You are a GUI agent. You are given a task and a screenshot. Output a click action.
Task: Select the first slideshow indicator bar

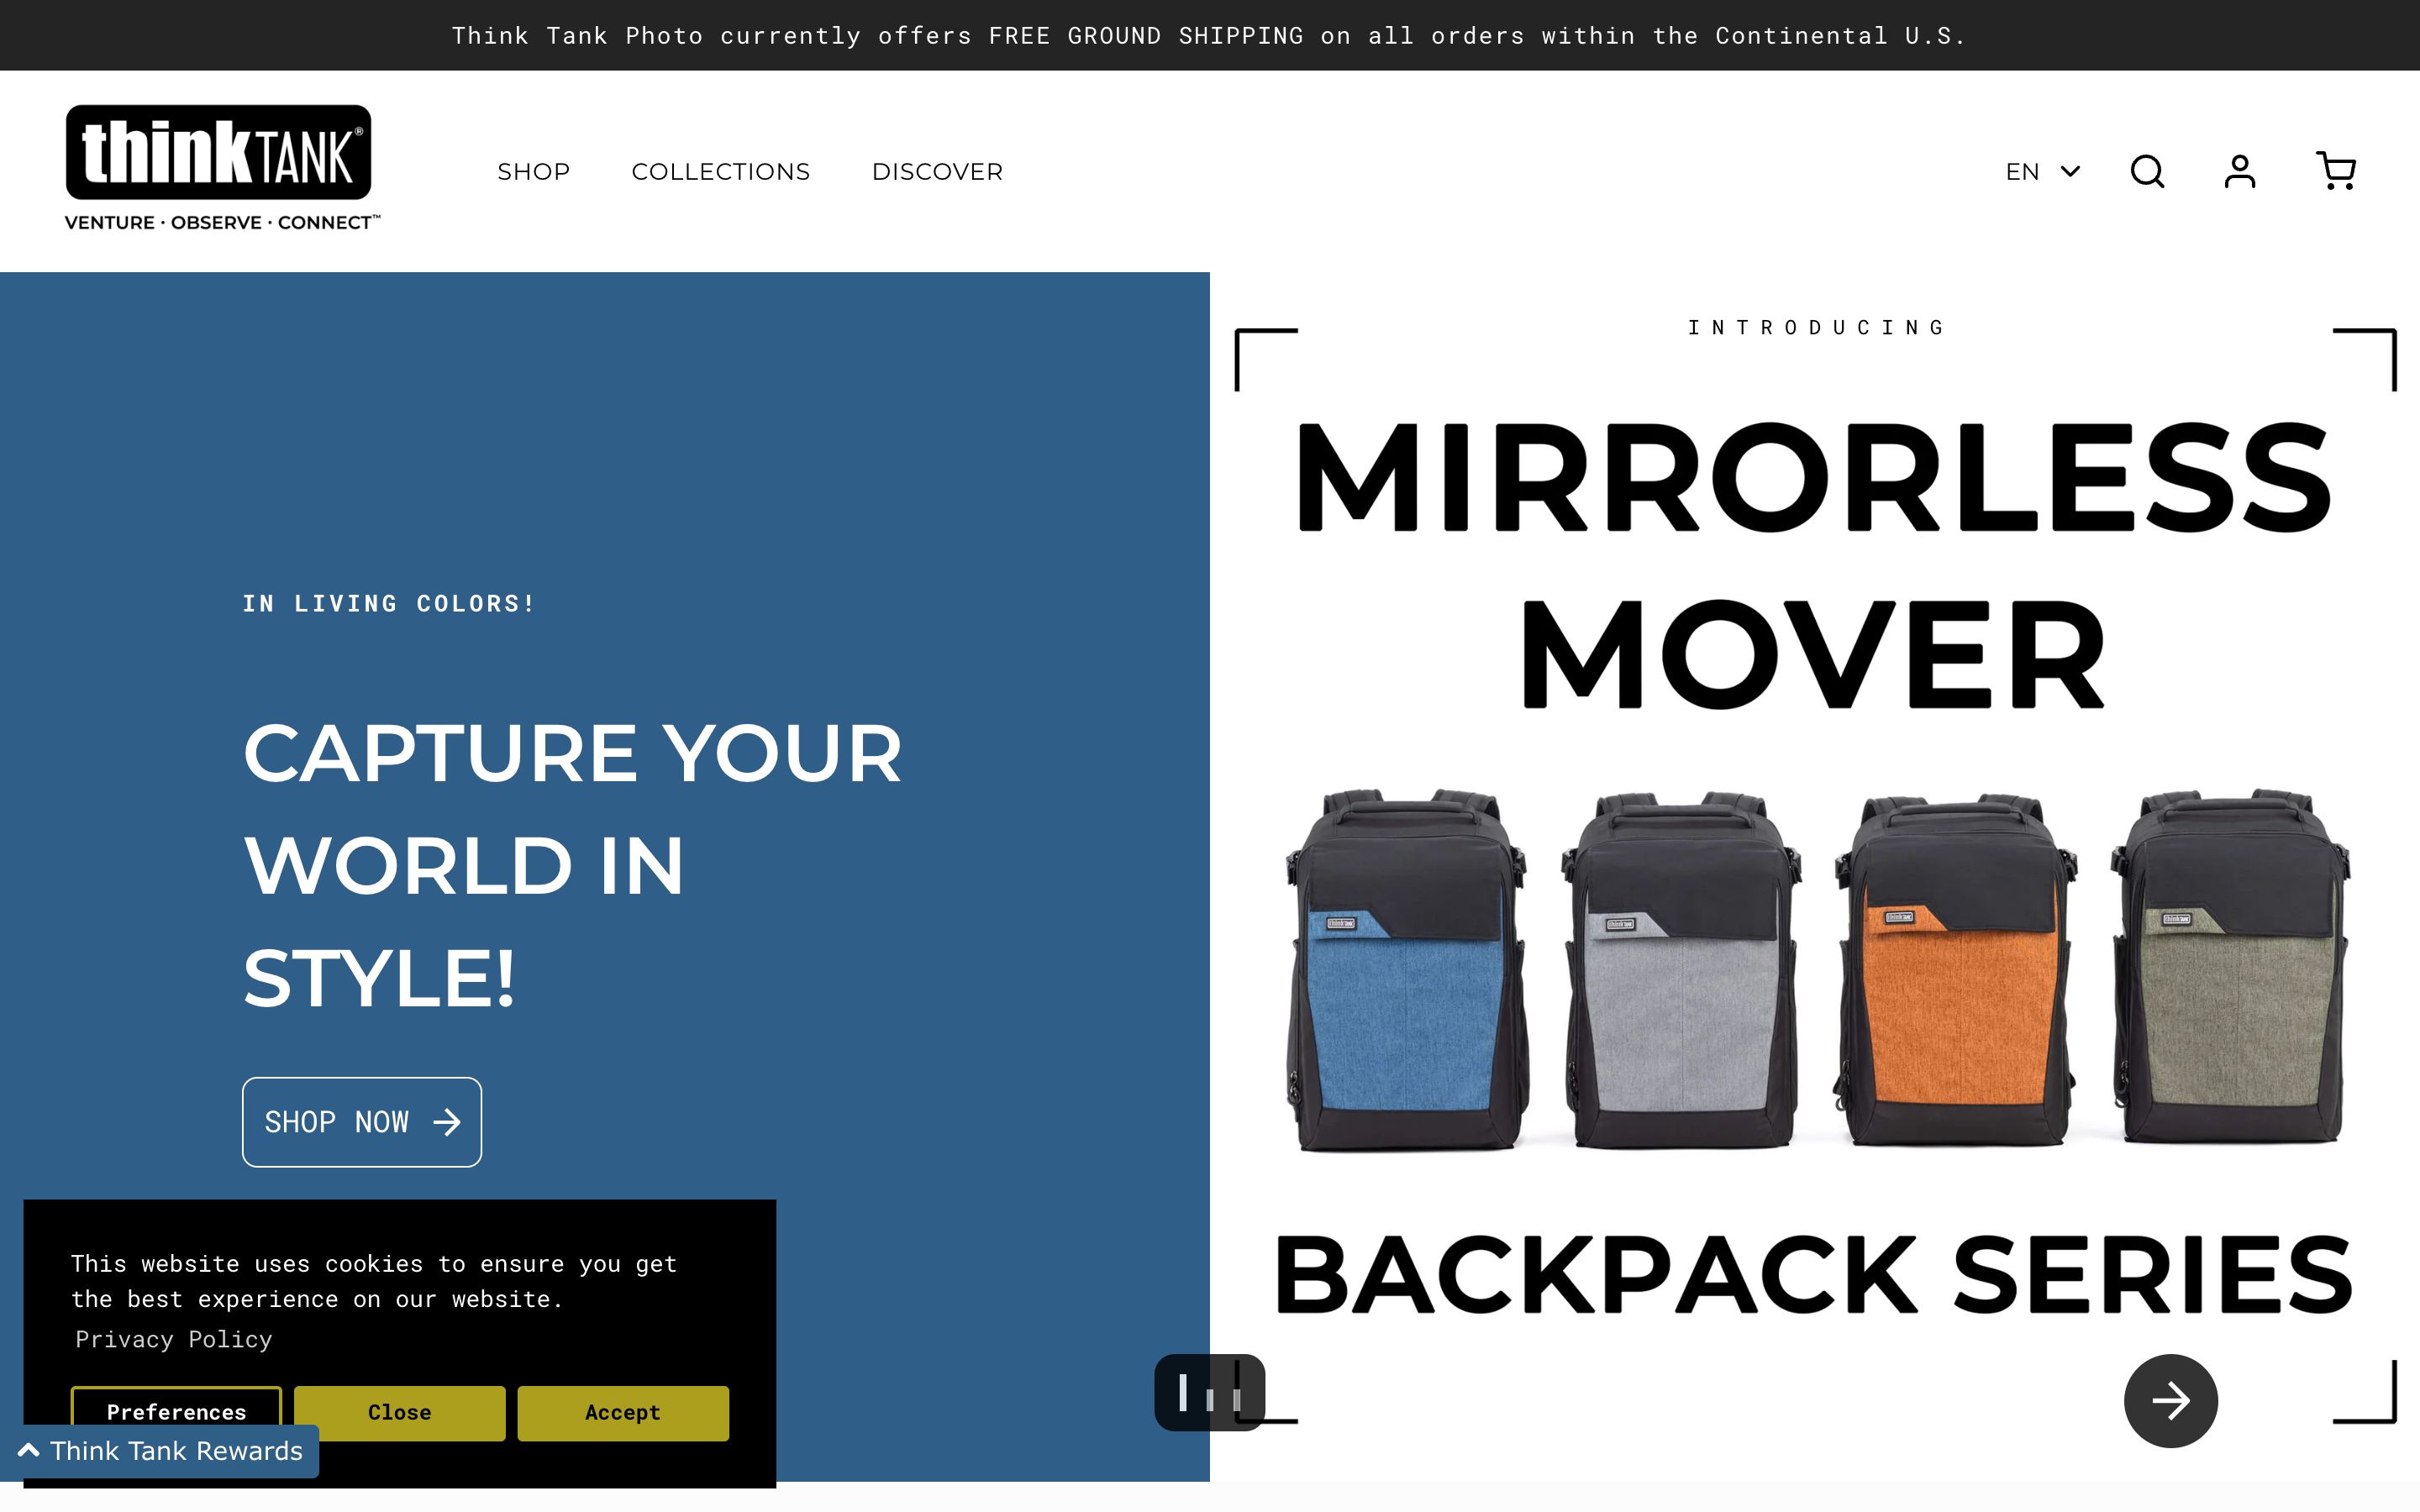(1183, 1392)
